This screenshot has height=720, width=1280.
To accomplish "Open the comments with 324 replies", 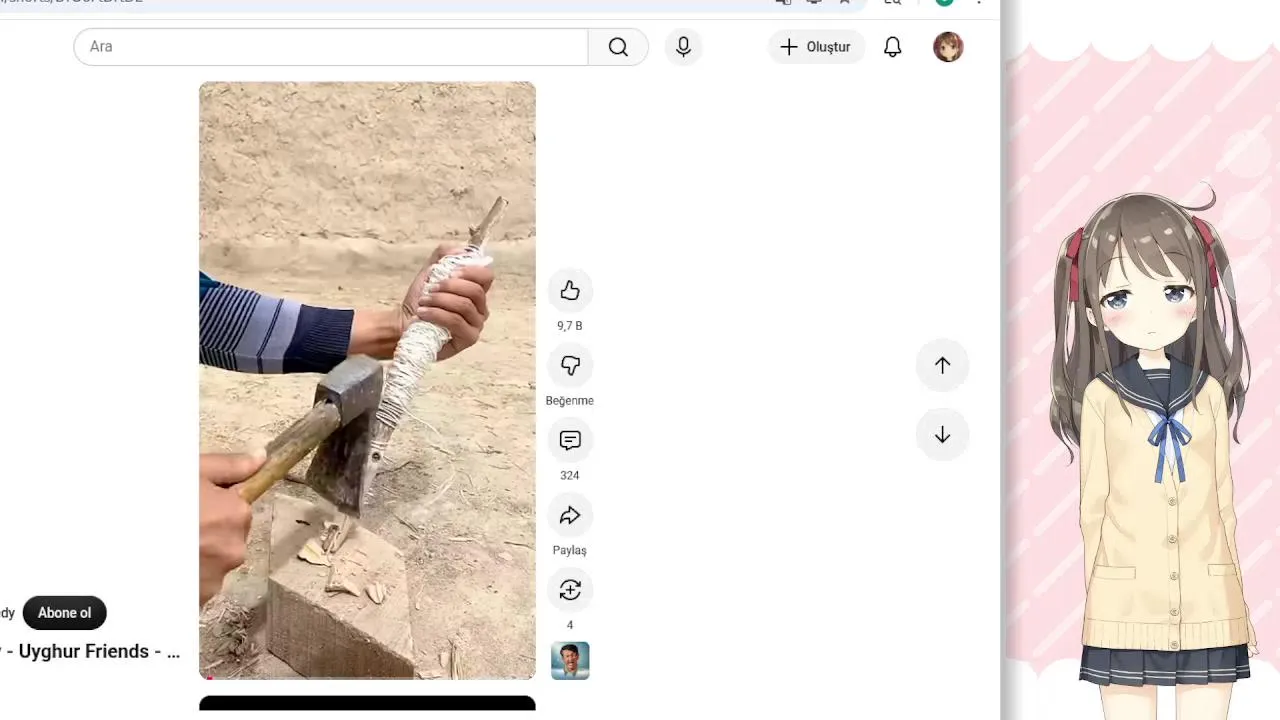I will (x=570, y=440).
